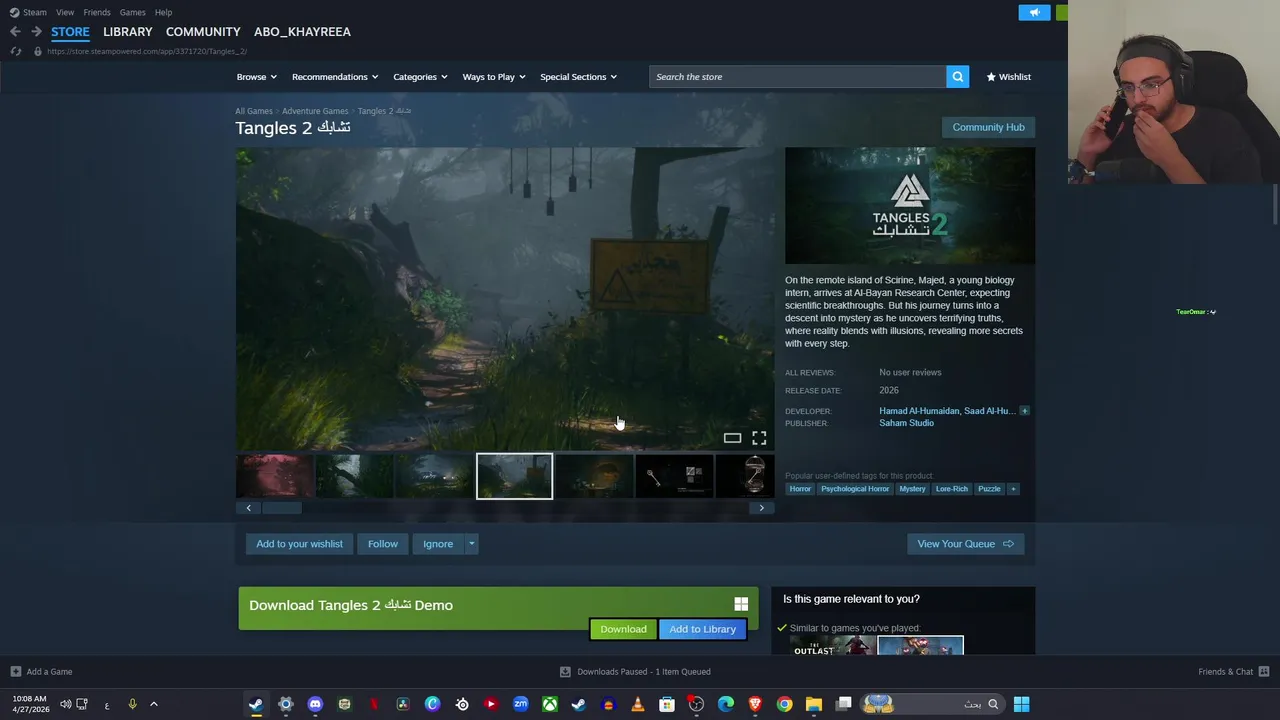The image size is (1280, 720).
Task: Open the Wishlist link
Action: point(1008,77)
